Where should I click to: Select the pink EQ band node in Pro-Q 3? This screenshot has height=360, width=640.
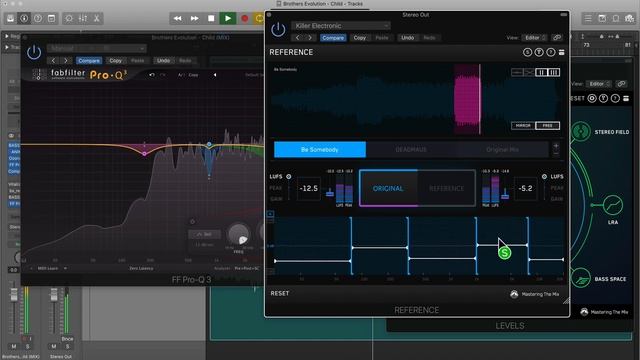(144, 154)
